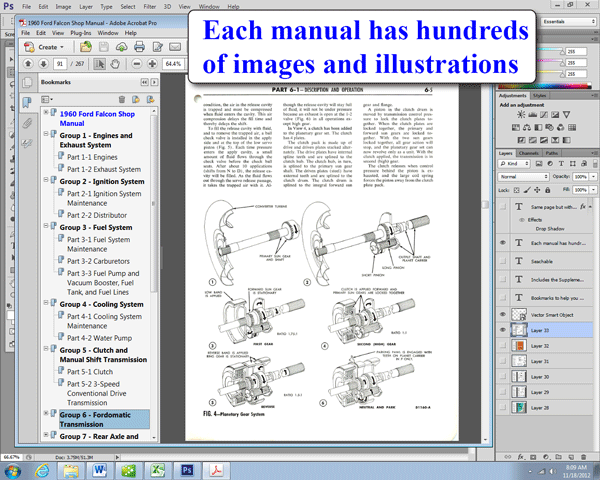This screenshot has width=600, height=480.
Task: Open the Kind filter dropdown in Layers
Action: (514, 163)
